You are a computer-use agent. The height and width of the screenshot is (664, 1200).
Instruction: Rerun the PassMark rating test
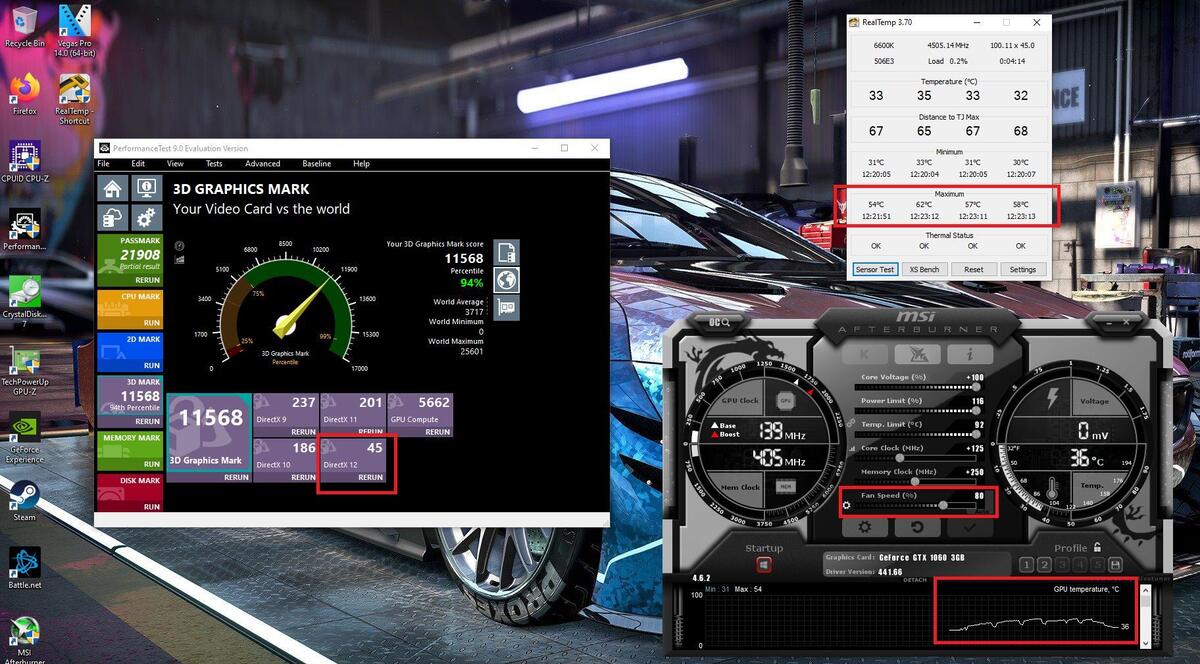(x=146, y=280)
